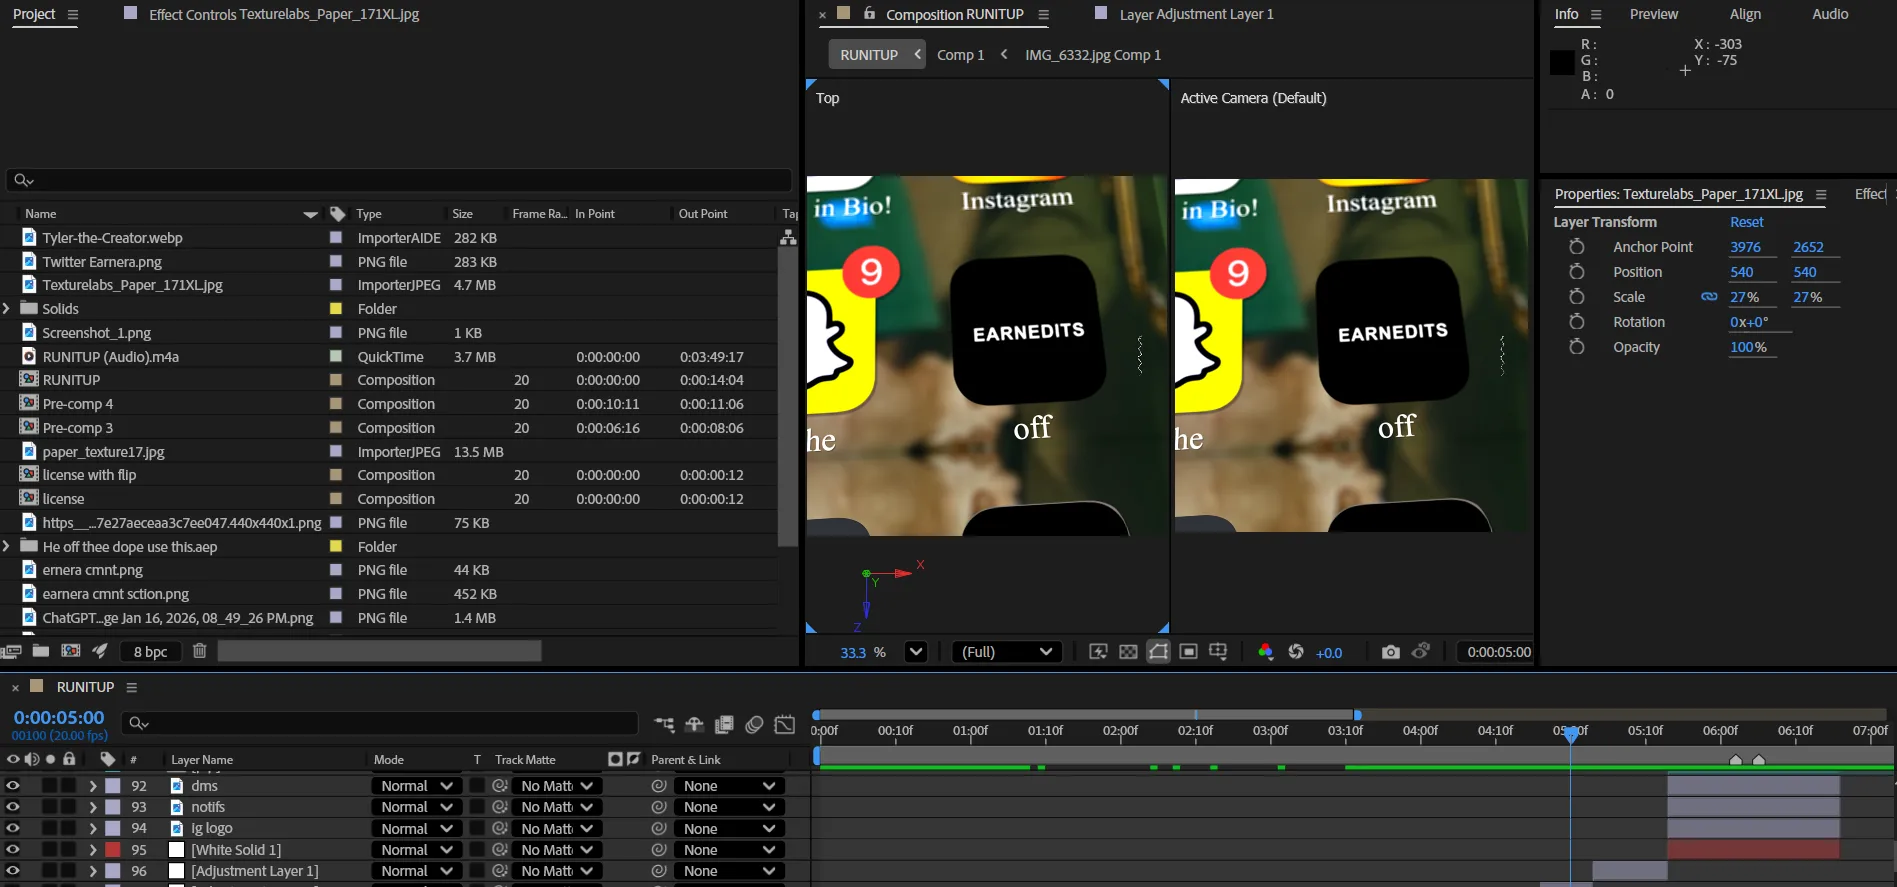This screenshot has width=1897, height=887.
Task: Click the snapshot camera icon in viewer
Action: pyautogui.click(x=1390, y=652)
